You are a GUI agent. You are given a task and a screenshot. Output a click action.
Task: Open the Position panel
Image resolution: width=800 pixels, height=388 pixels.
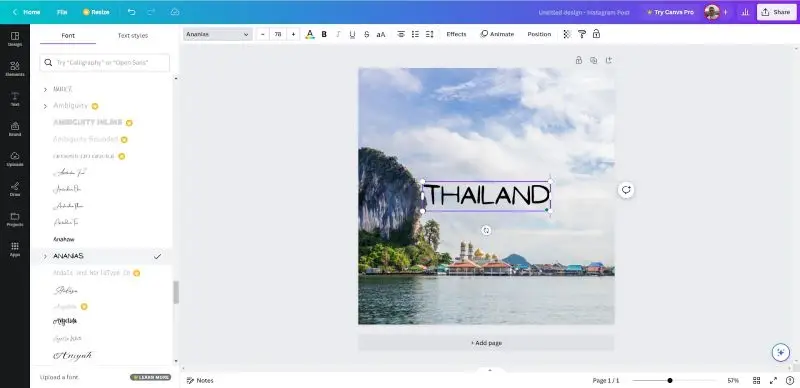coord(539,34)
